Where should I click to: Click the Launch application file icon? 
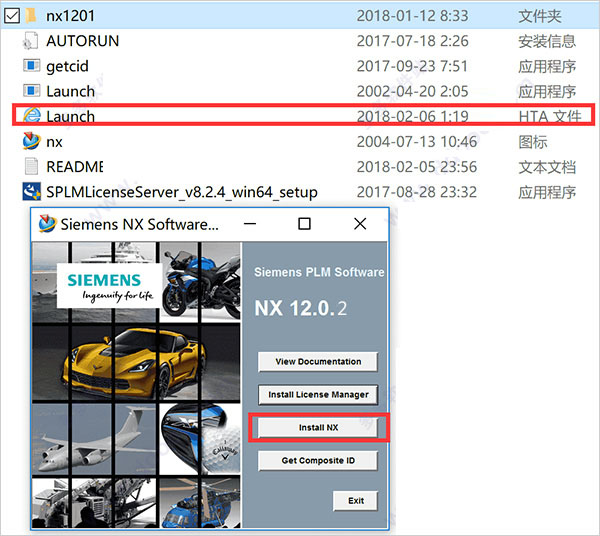[31, 91]
